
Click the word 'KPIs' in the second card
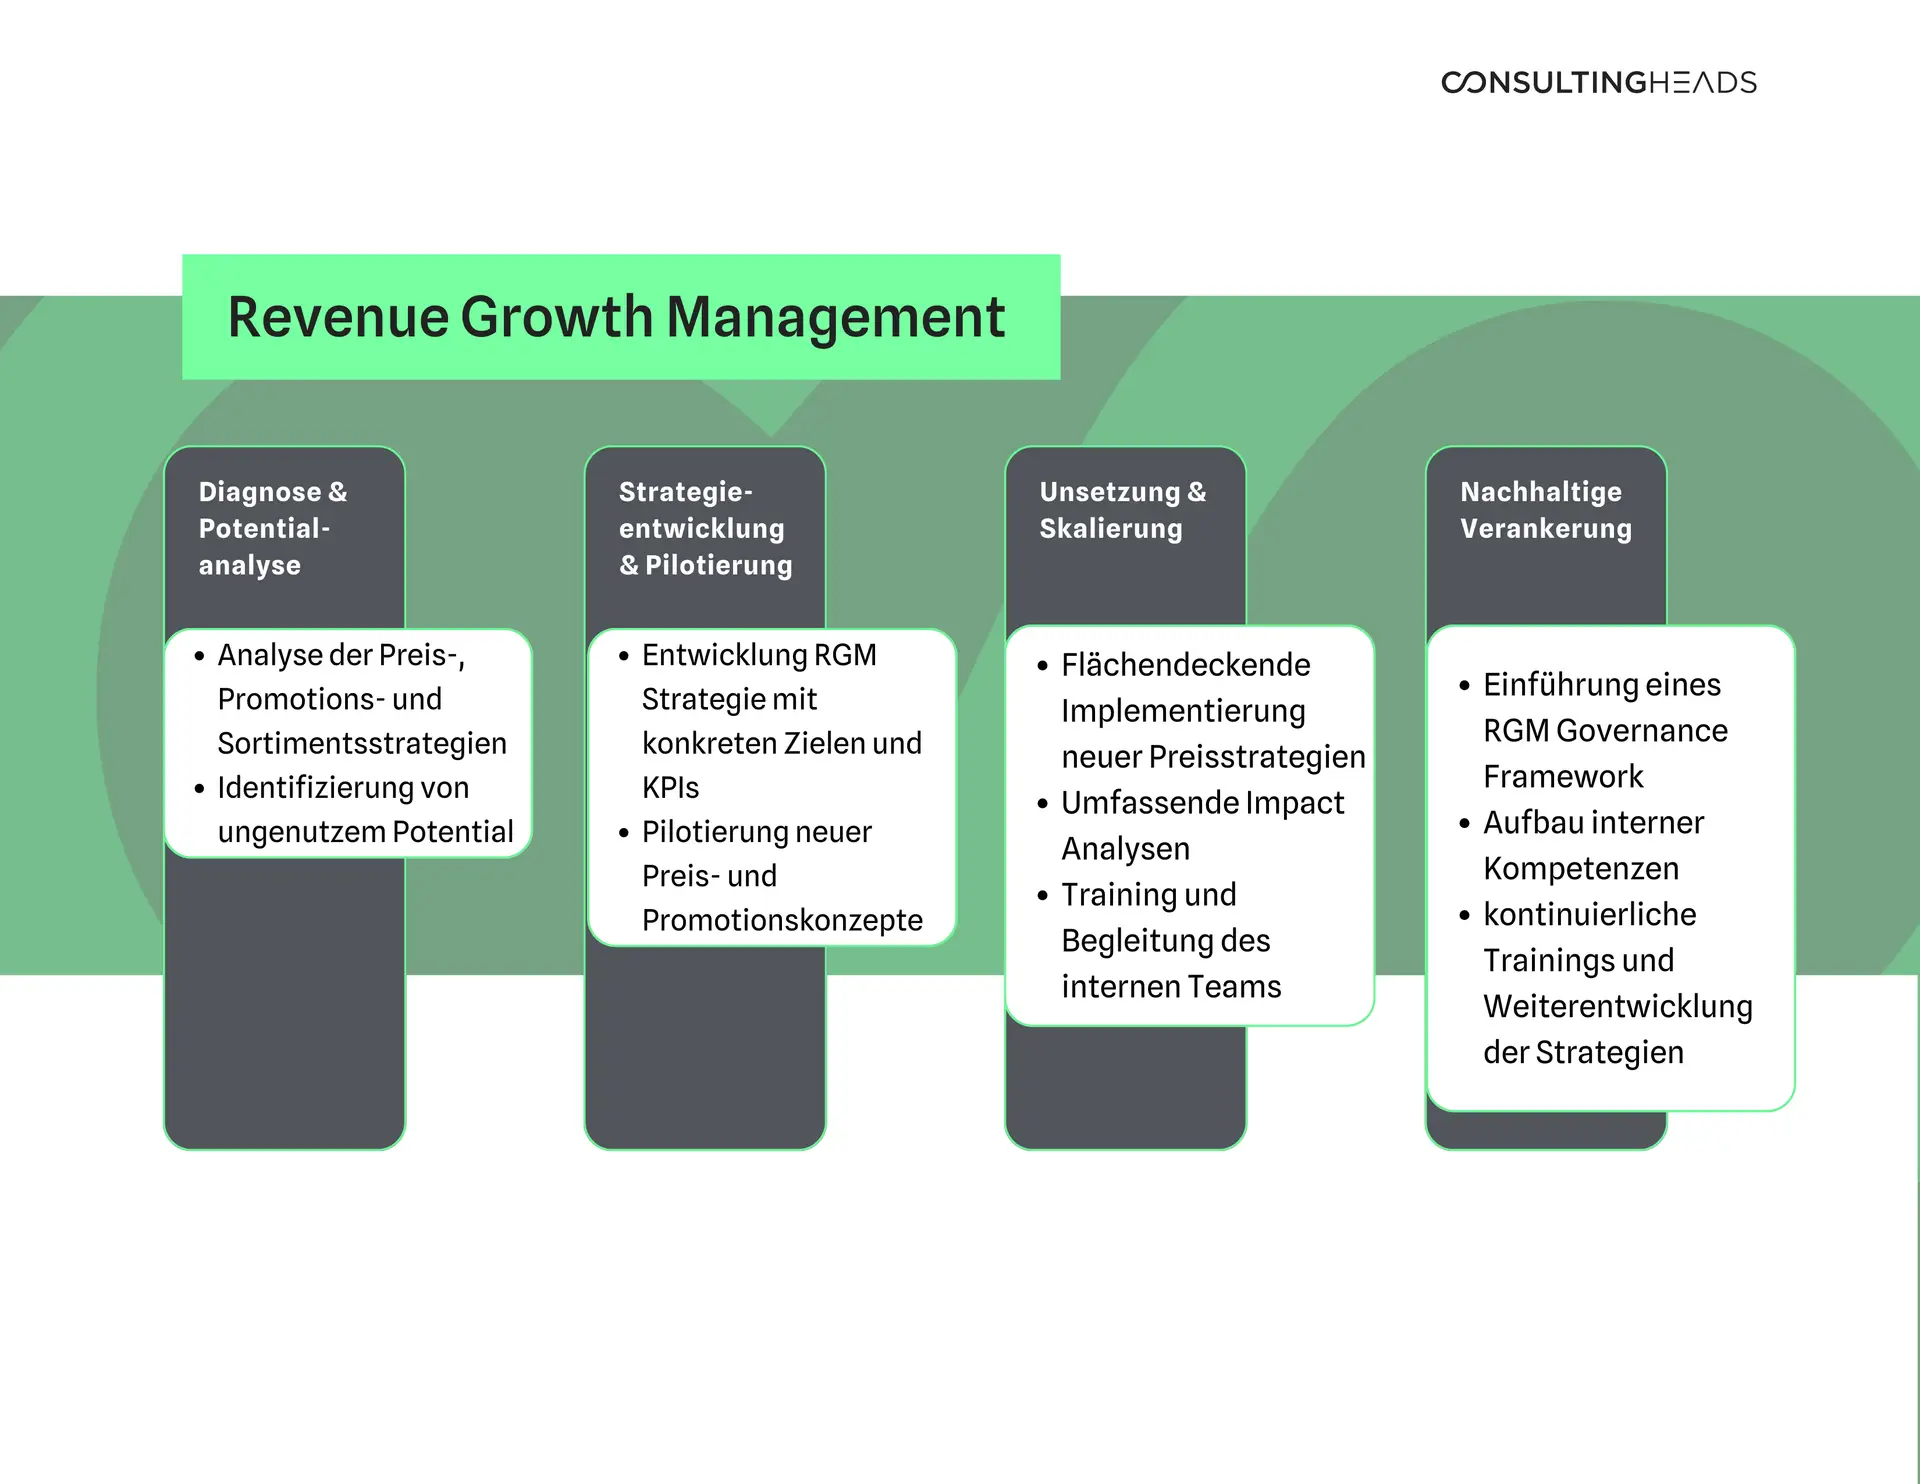point(670,788)
